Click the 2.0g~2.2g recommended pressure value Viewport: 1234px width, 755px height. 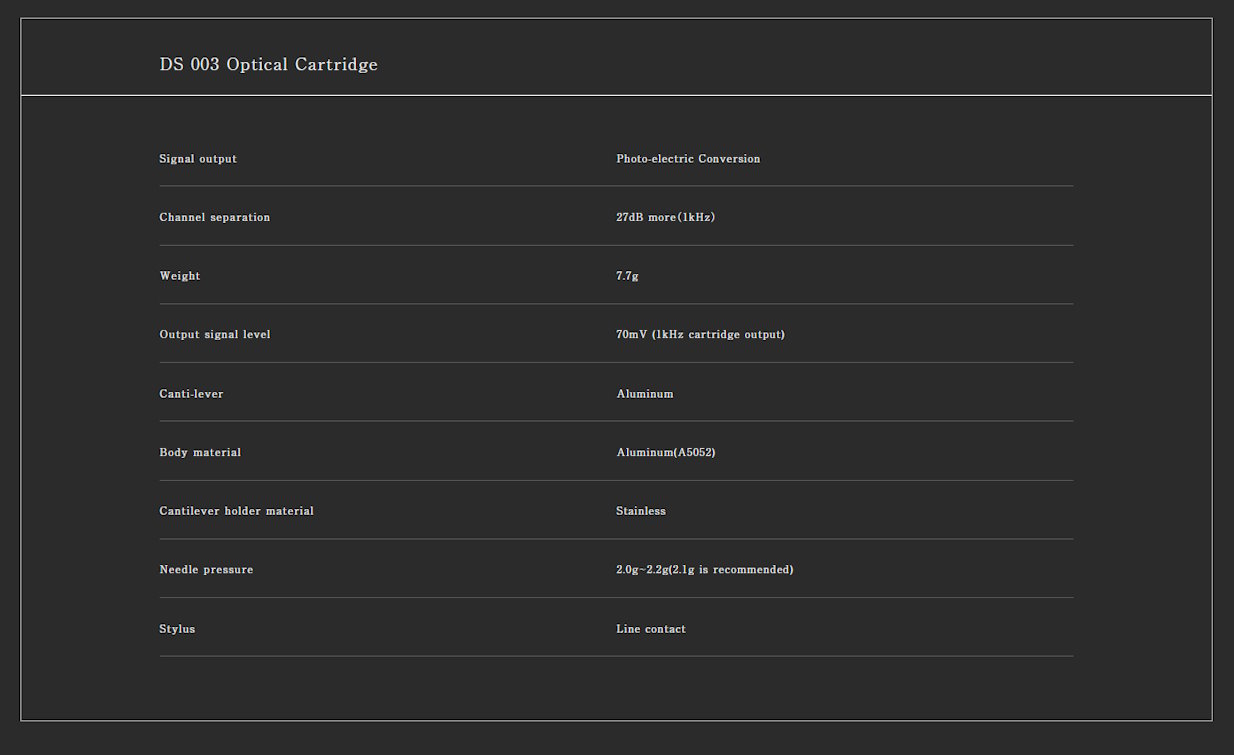[x=704, y=570]
